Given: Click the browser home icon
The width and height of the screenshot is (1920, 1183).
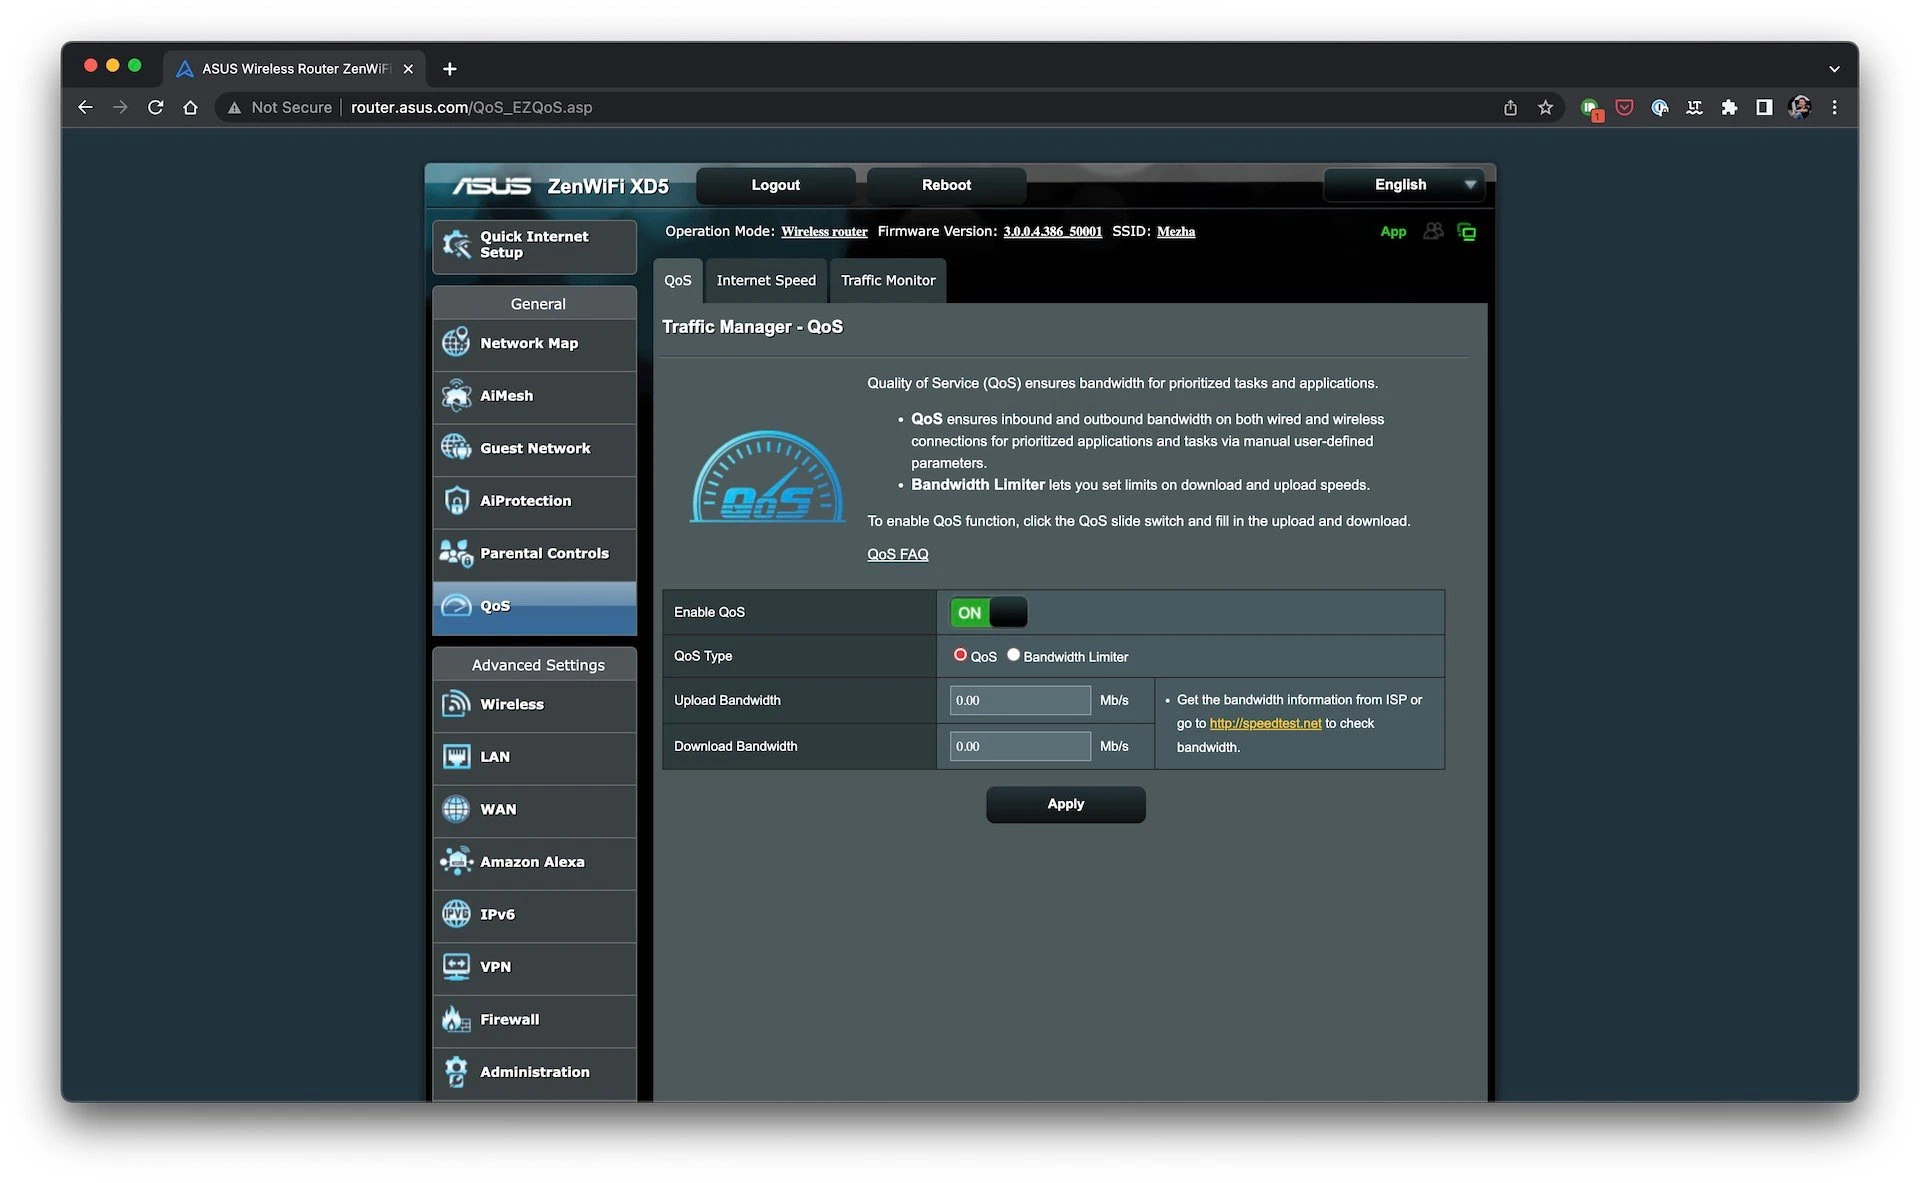Looking at the screenshot, I should 190,107.
